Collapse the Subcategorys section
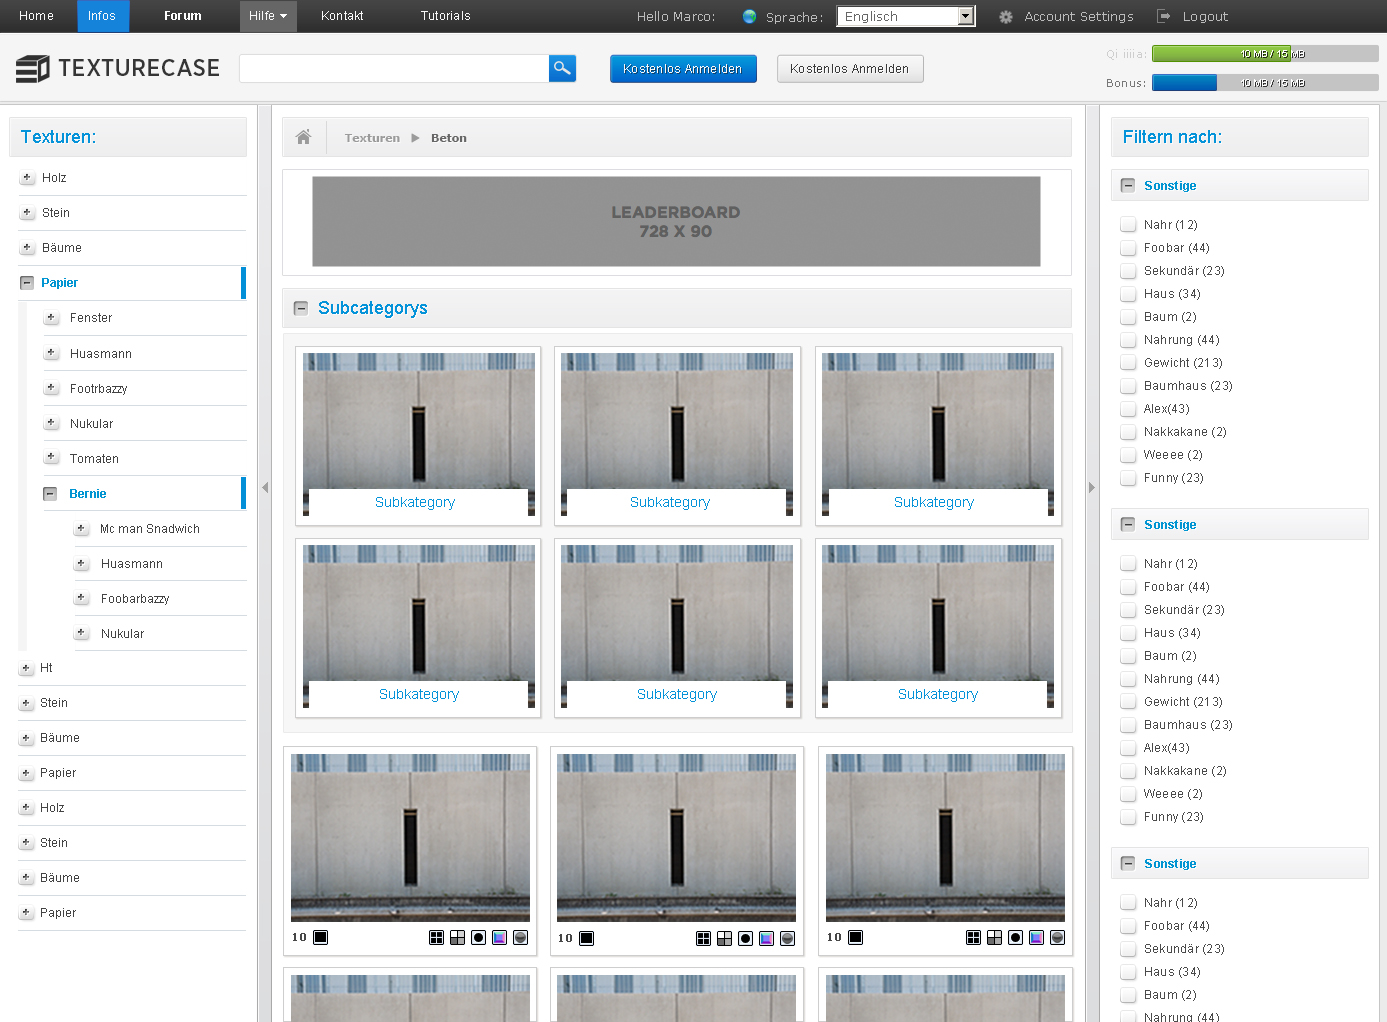This screenshot has width=1387, height=1022. coord(300,308)
